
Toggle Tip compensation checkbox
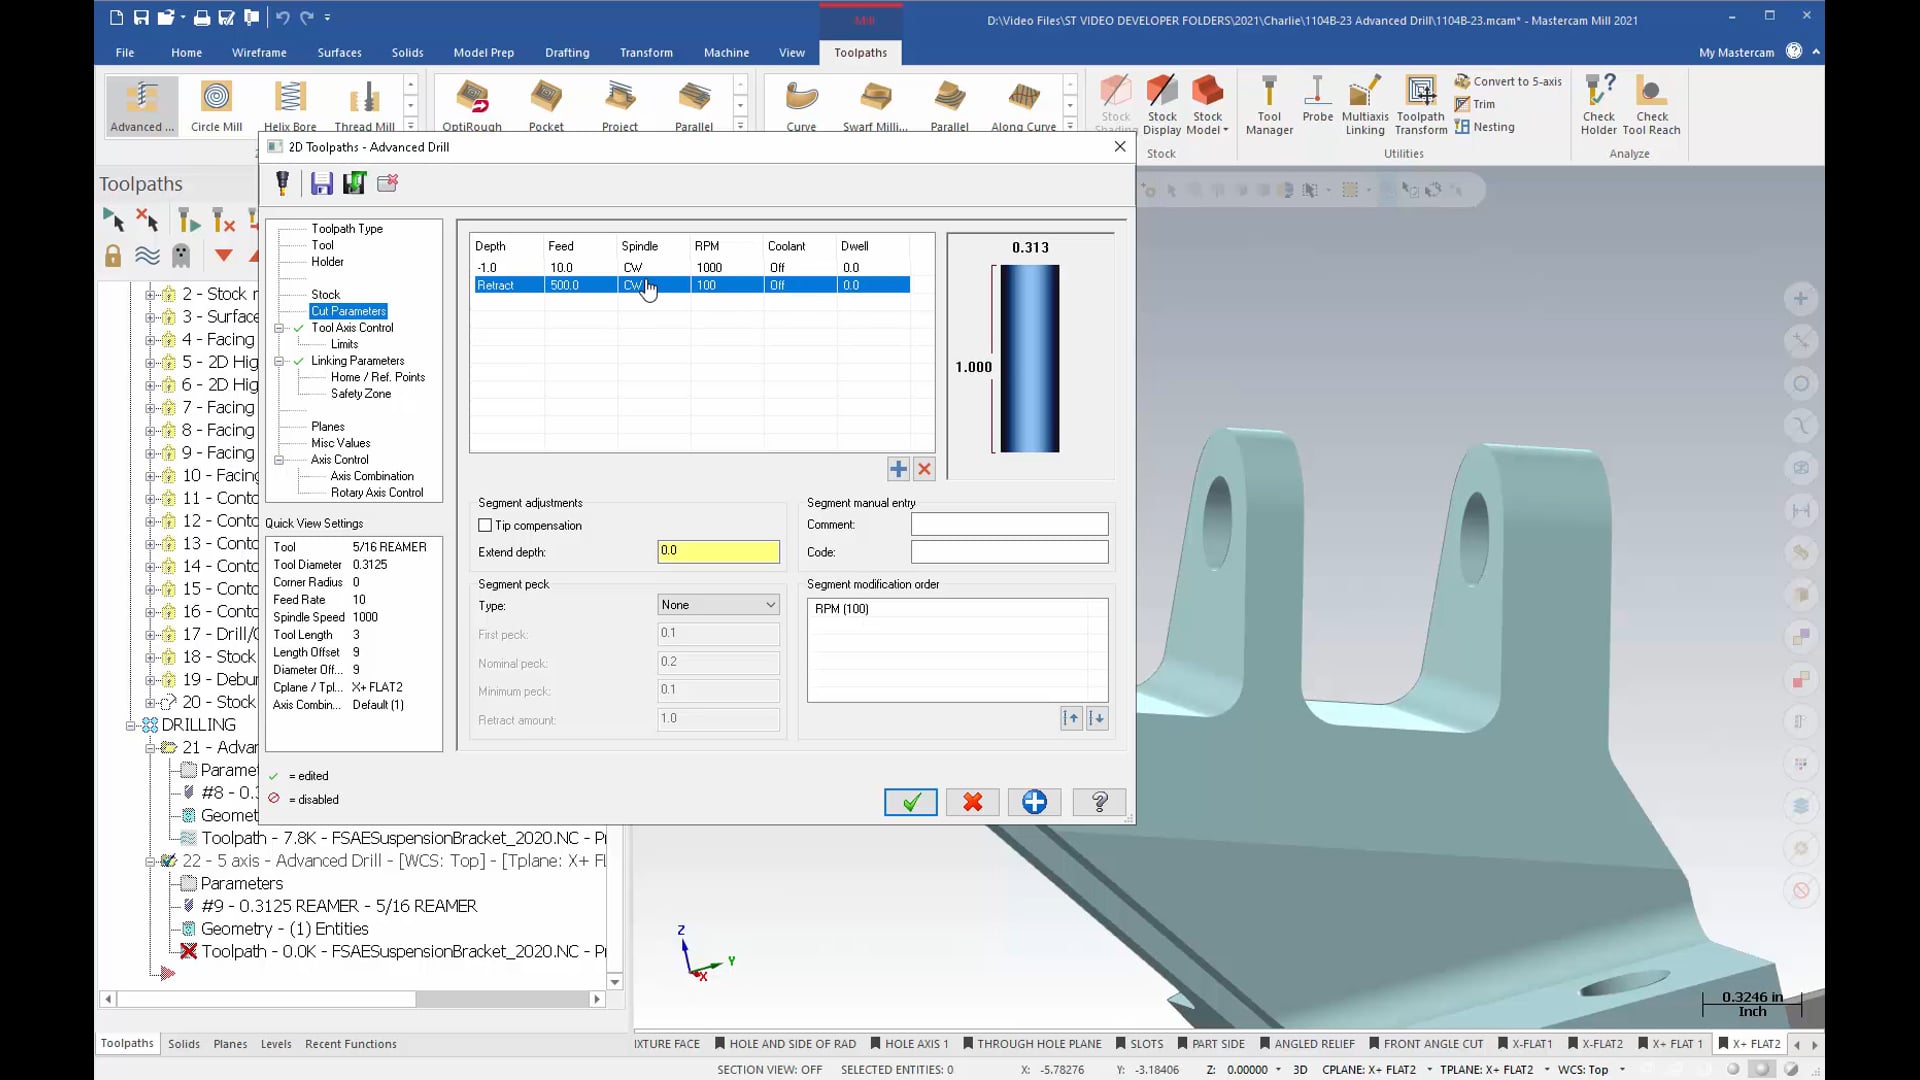tap(485, 525)
